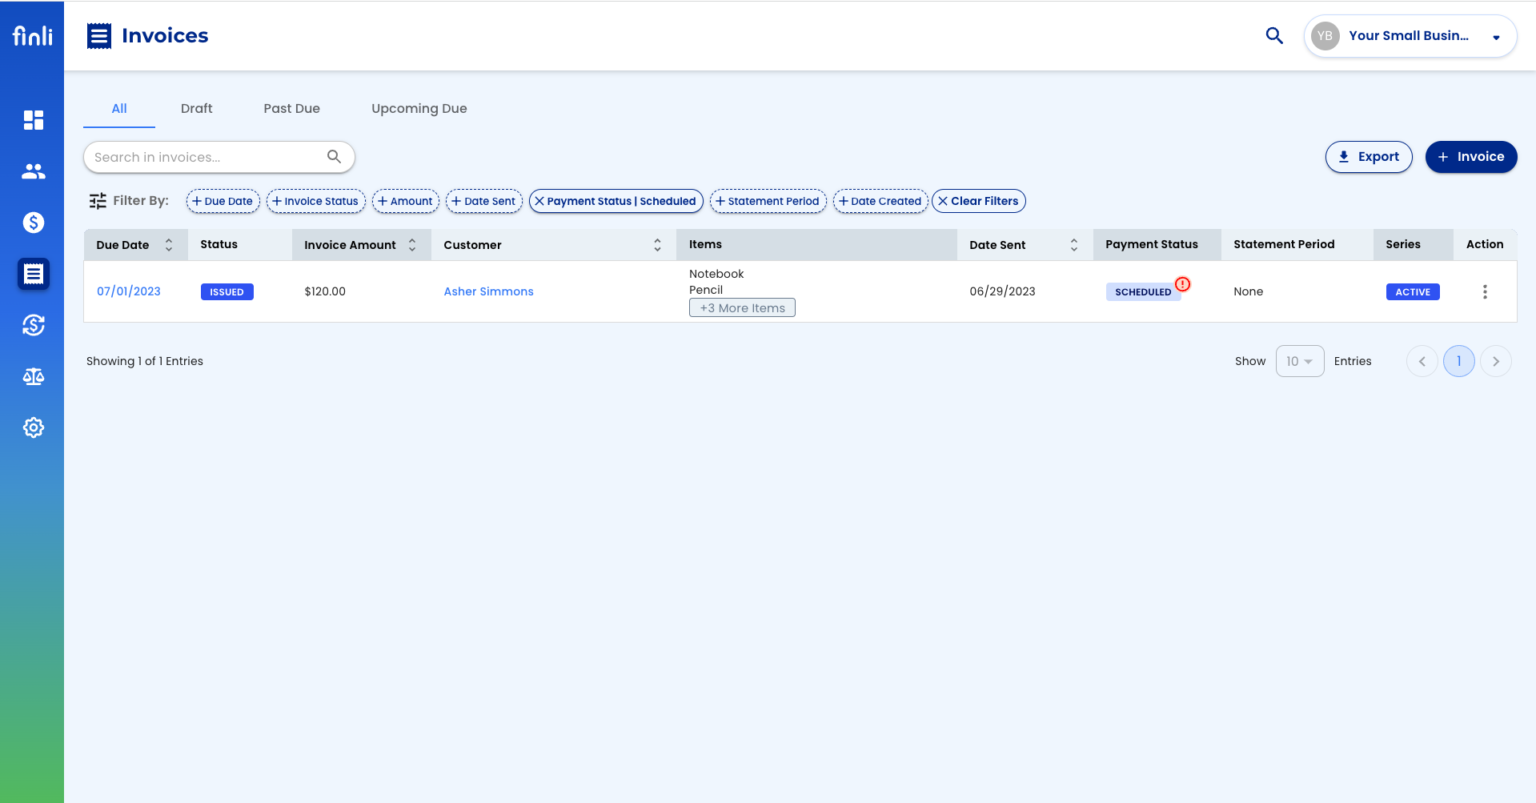Select the Invoices icon in the sidebar

click(x=33, y=273)
